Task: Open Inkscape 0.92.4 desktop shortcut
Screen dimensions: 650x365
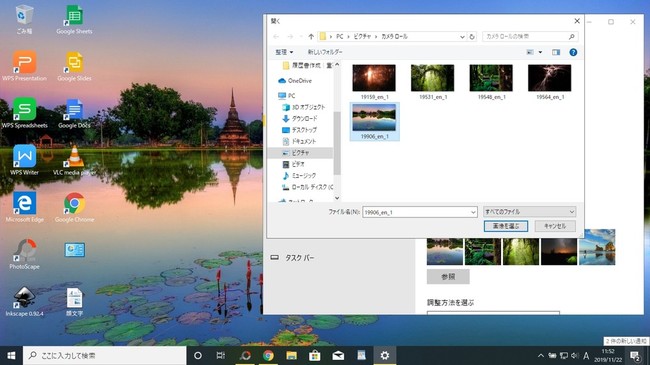Action: pos(24,301)
